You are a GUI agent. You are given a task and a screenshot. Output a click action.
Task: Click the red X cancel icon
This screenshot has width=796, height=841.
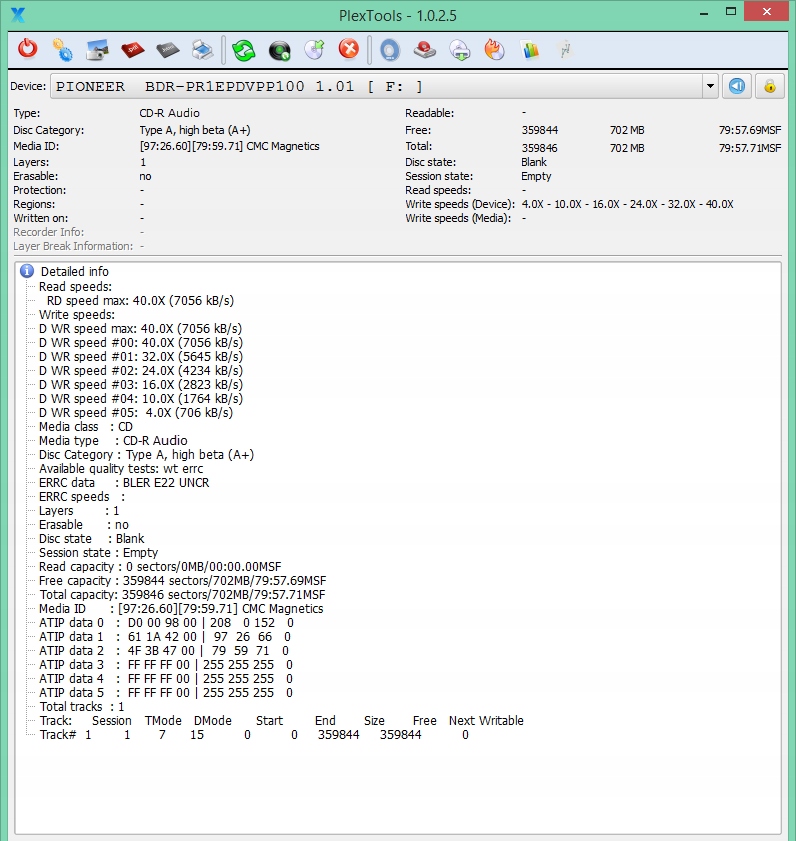click(x=348, y=49)
